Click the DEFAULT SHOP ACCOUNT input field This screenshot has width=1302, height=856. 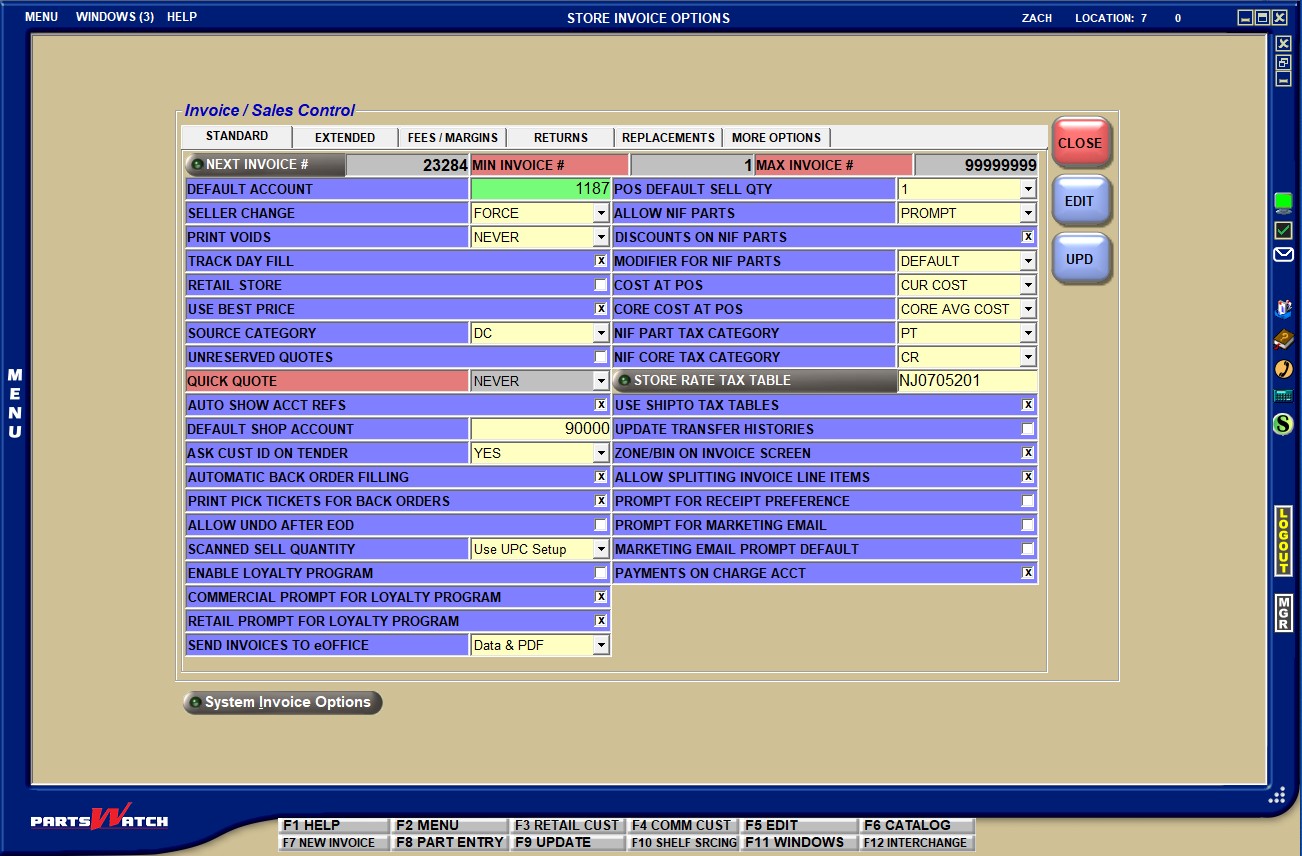click(x=540, y=429)
